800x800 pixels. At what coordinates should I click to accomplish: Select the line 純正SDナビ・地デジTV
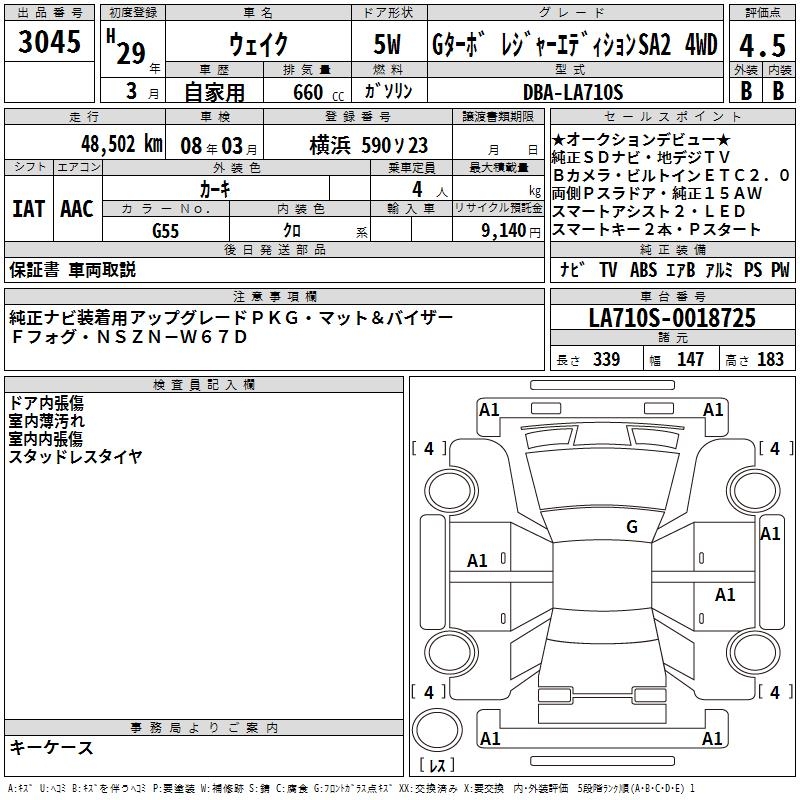[x=641, y=157]
